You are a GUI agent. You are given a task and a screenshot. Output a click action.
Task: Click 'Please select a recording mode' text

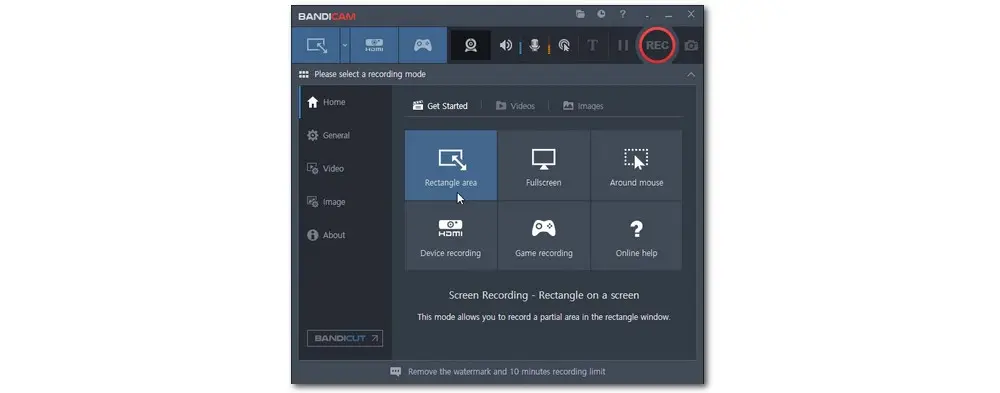tap(370, 75)
